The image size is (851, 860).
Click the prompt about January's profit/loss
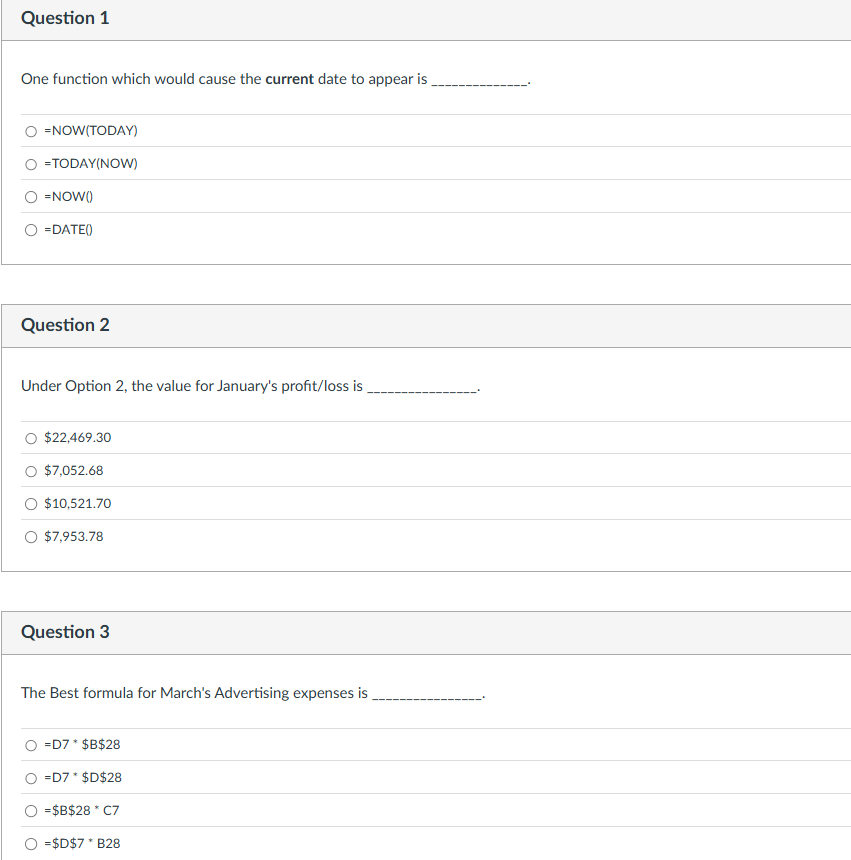250,385
